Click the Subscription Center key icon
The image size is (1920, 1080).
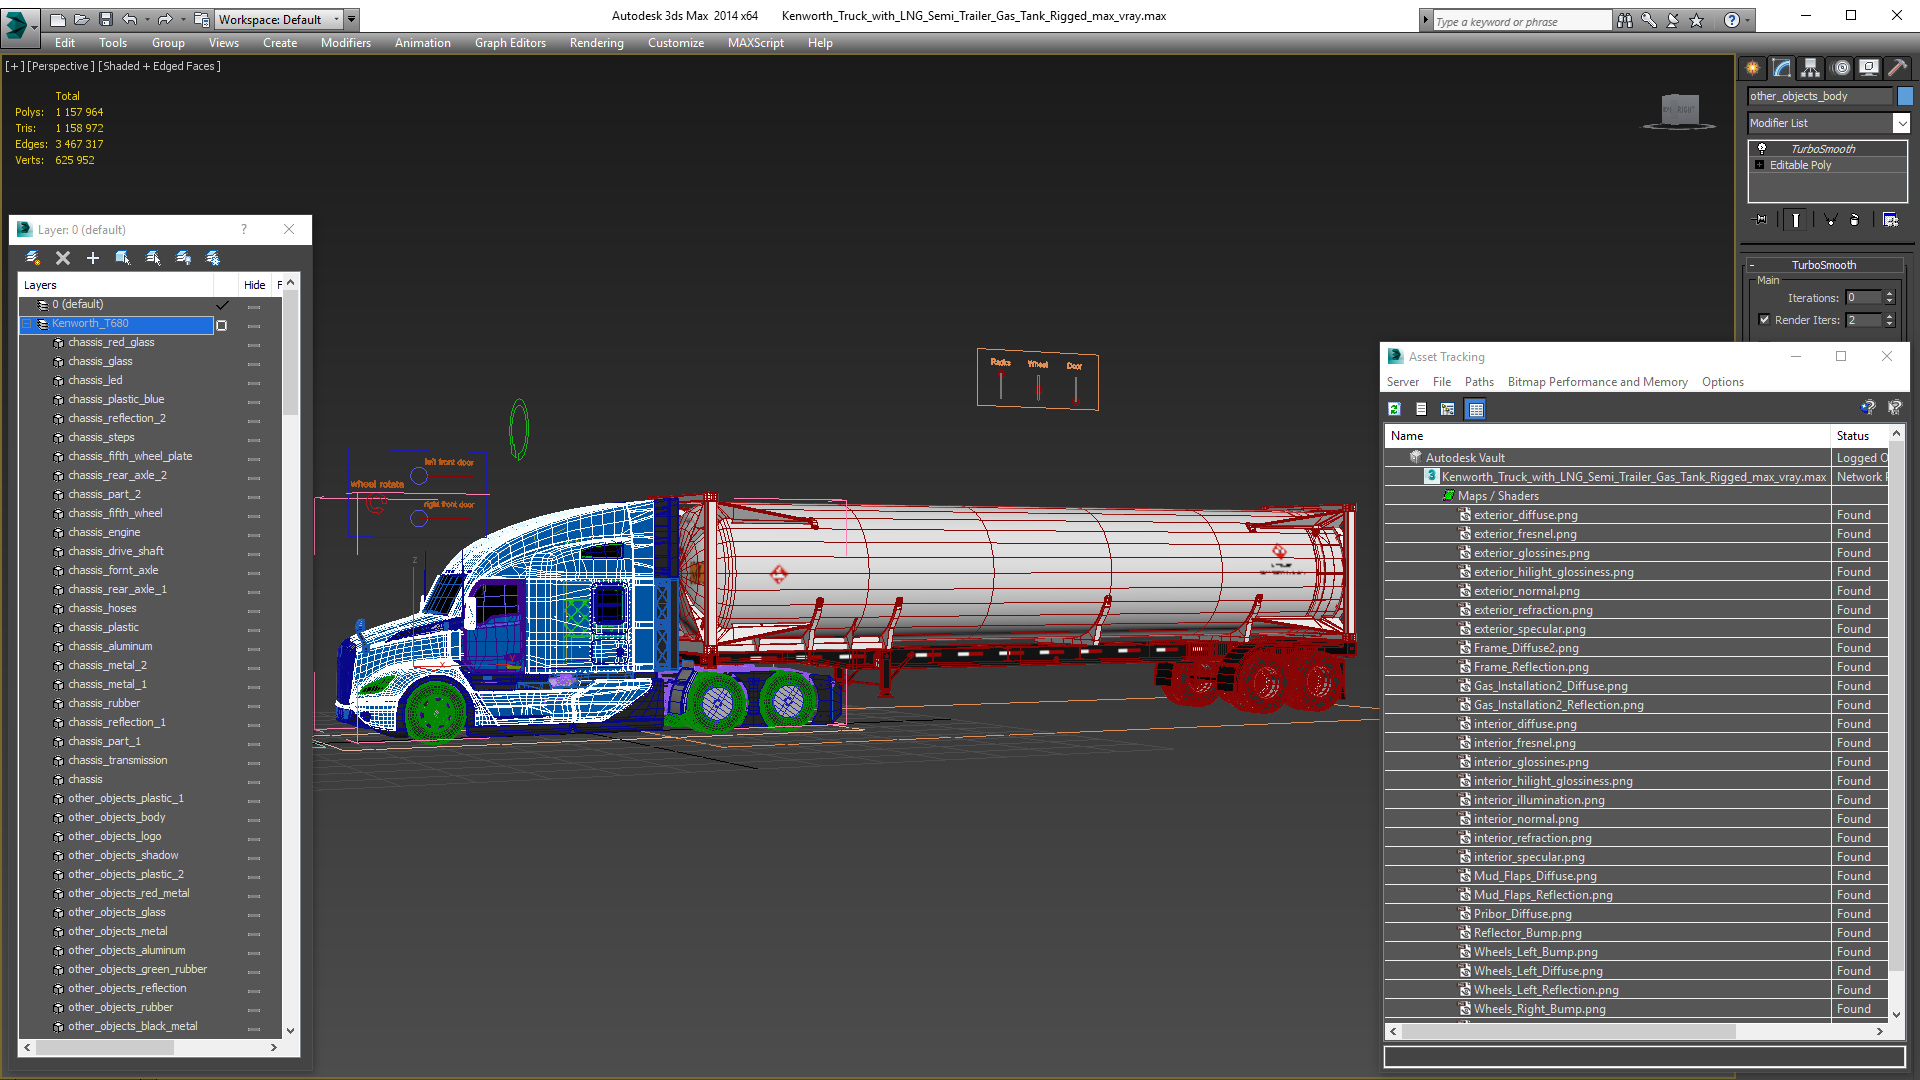1648,20
